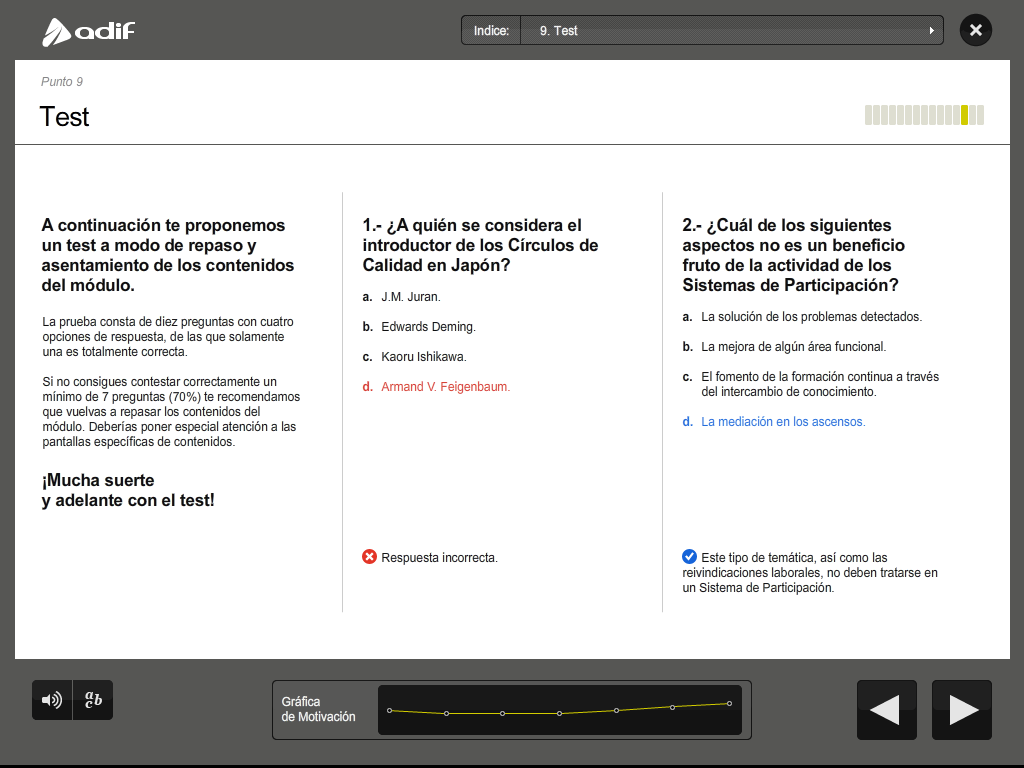Viewport: 1024px width, 768px height.
Task: Open the glossary text icon
Action: pos(93,700)
